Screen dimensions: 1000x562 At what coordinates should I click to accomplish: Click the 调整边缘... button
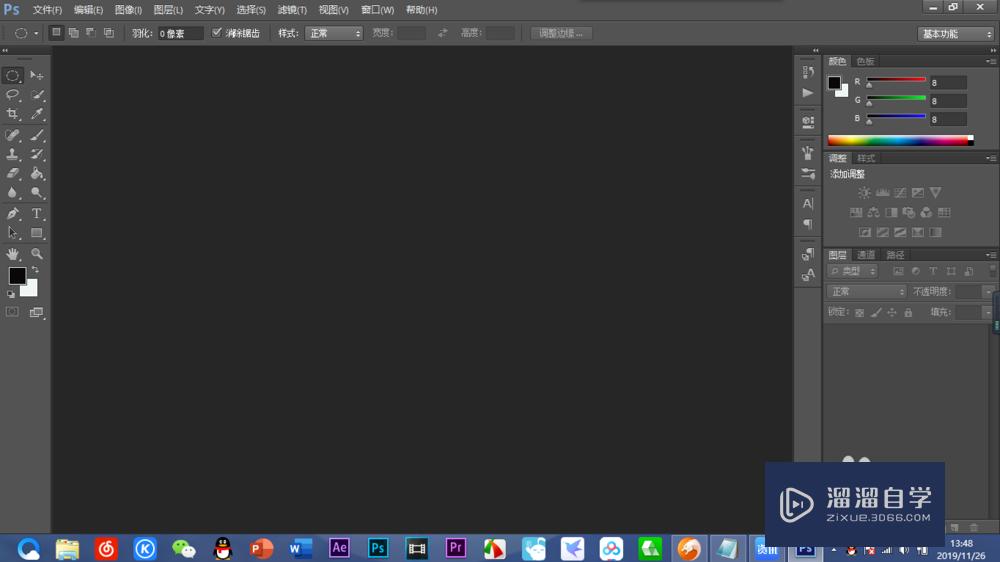pos(561,33)
